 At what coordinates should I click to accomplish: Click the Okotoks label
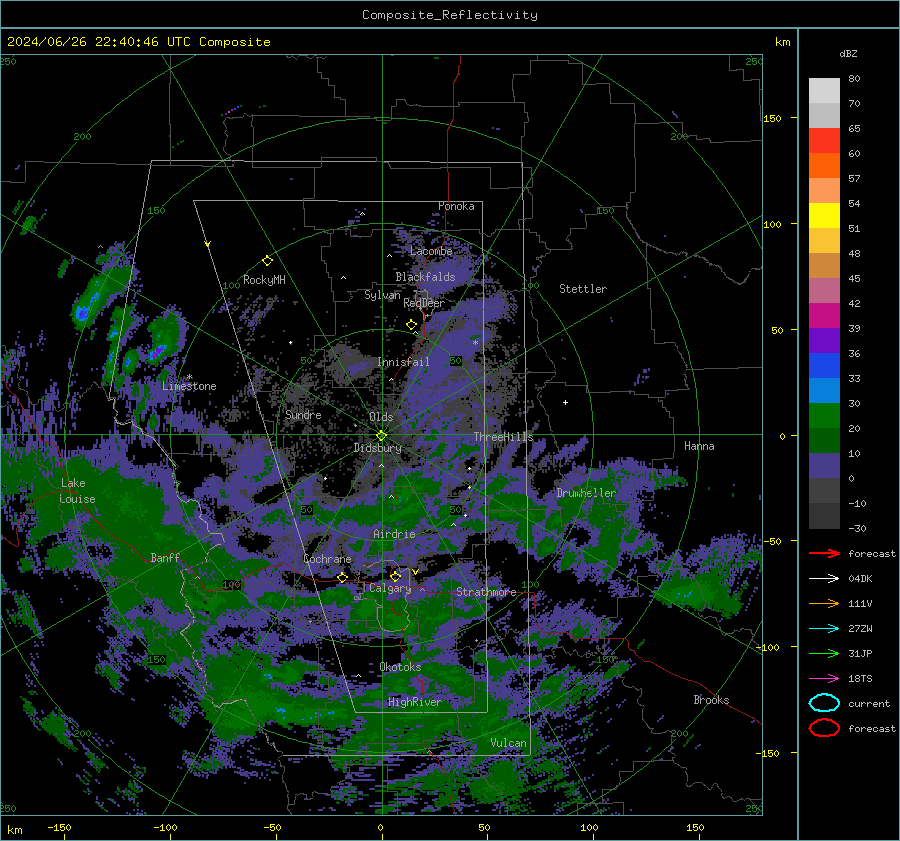(400, 667)
